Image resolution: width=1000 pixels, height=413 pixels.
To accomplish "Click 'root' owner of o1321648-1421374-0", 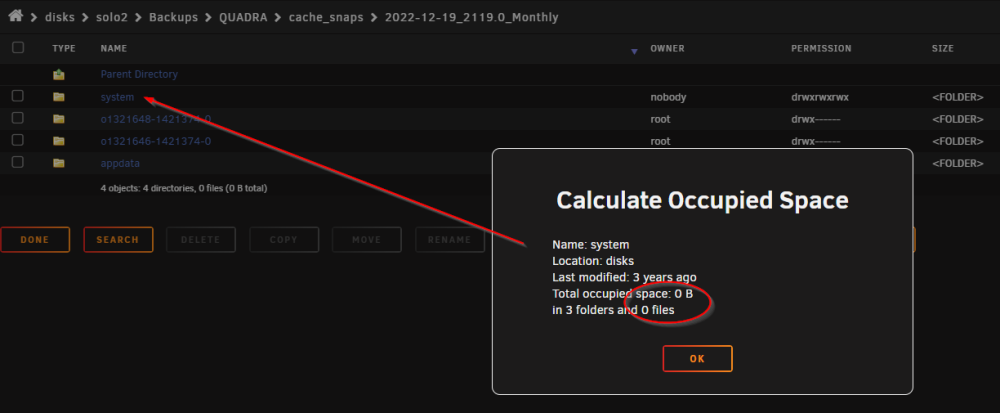I will [x=660, y=119].
